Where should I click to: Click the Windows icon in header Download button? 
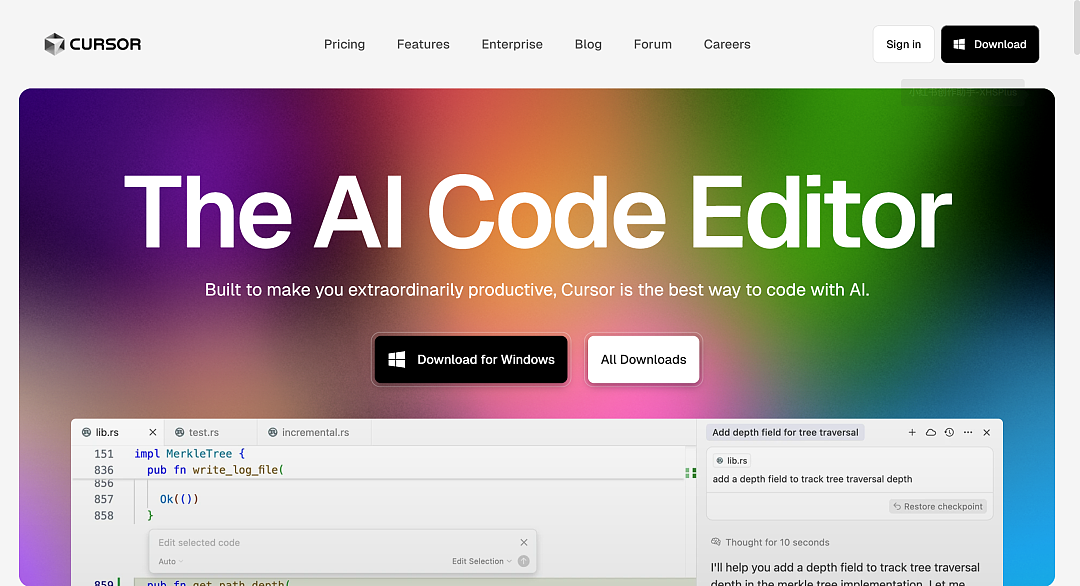tap(959, 44)
